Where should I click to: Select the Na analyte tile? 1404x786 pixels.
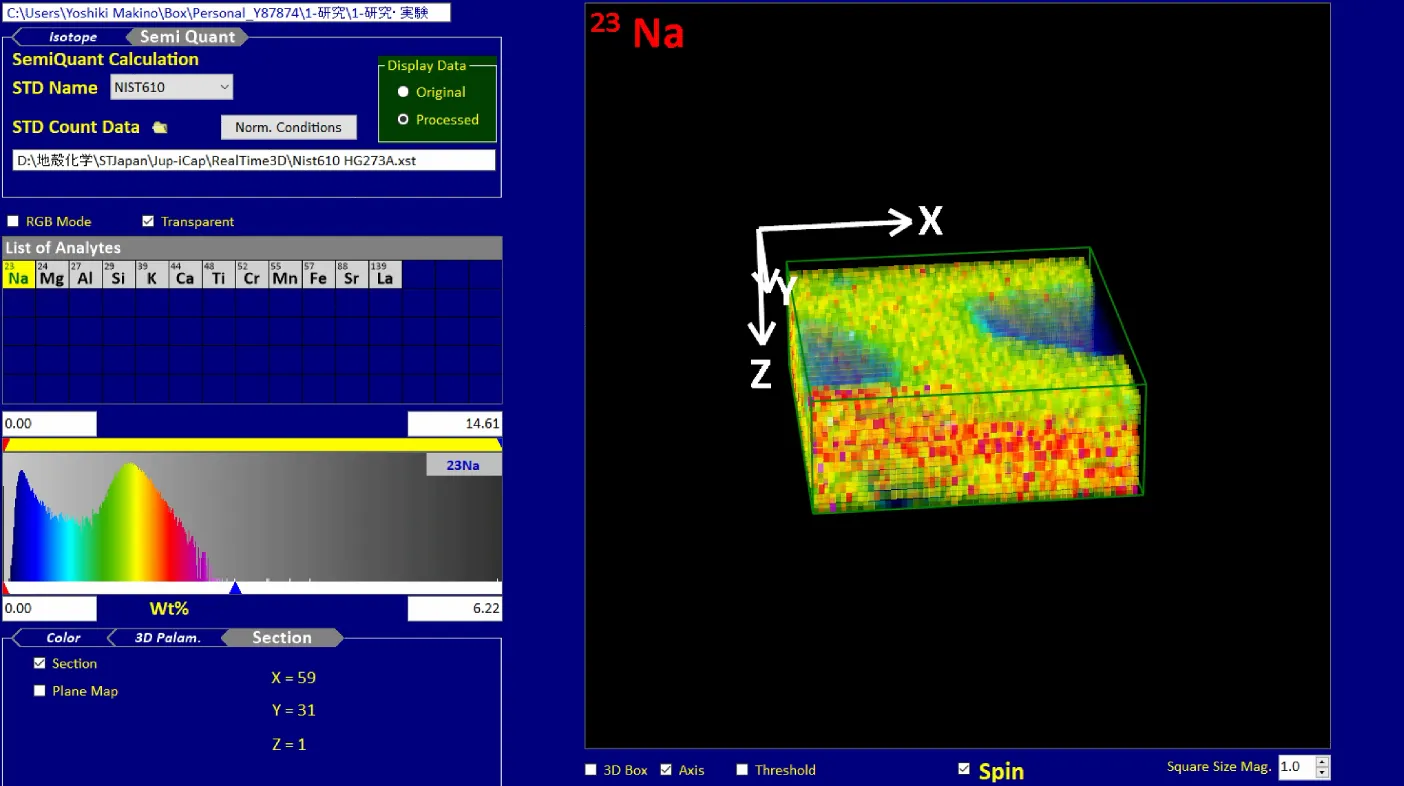click(18, 275)
